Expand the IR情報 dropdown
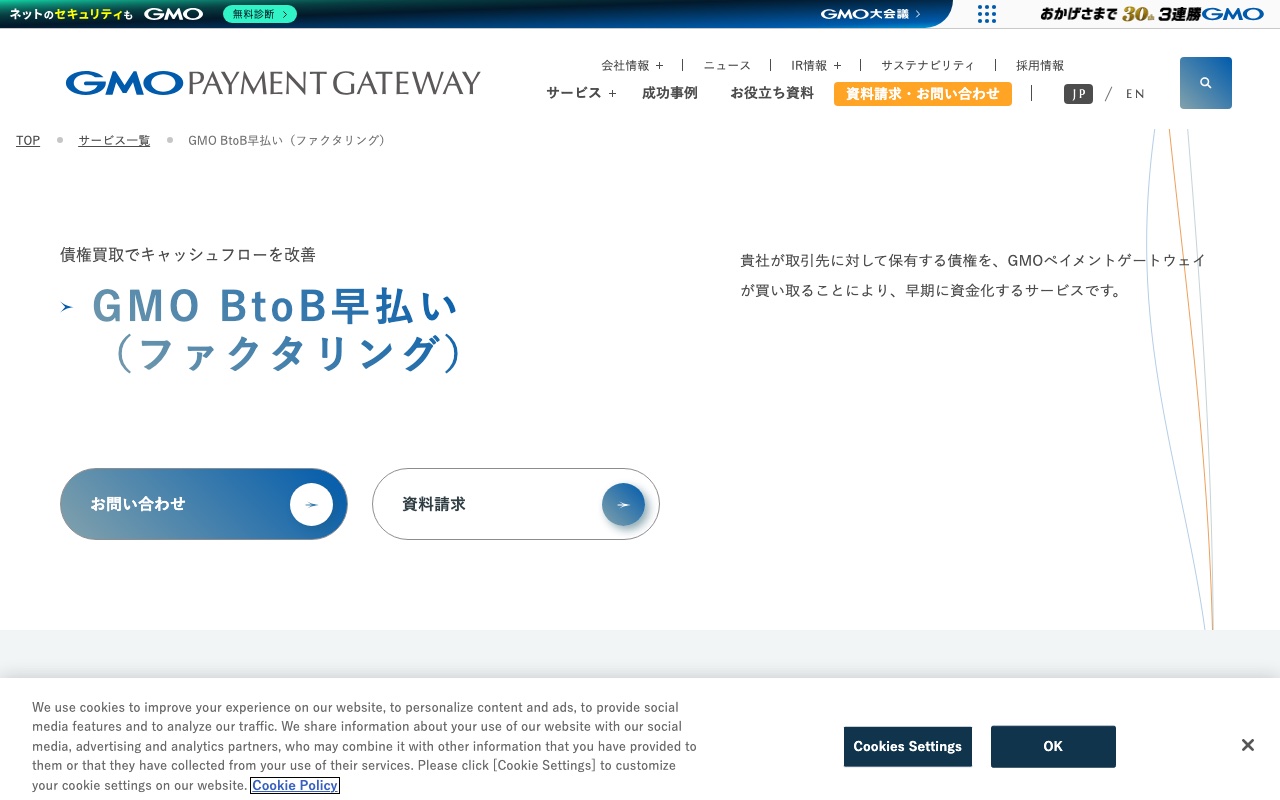The image size is (1280, 800). pyautogui.click(x=815, y=65)
